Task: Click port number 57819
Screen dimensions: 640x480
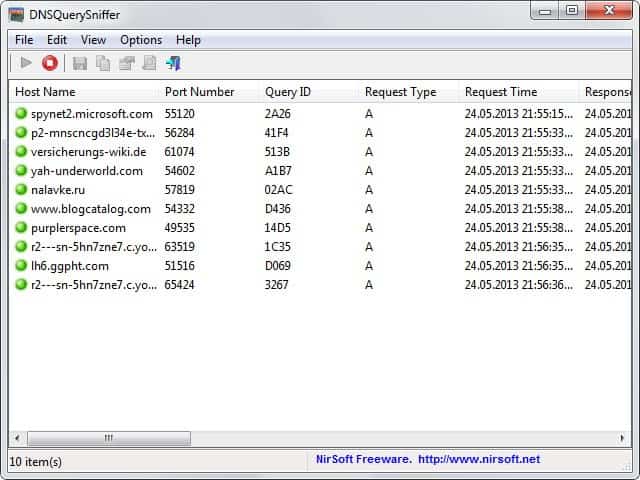Action: point(180,190)
